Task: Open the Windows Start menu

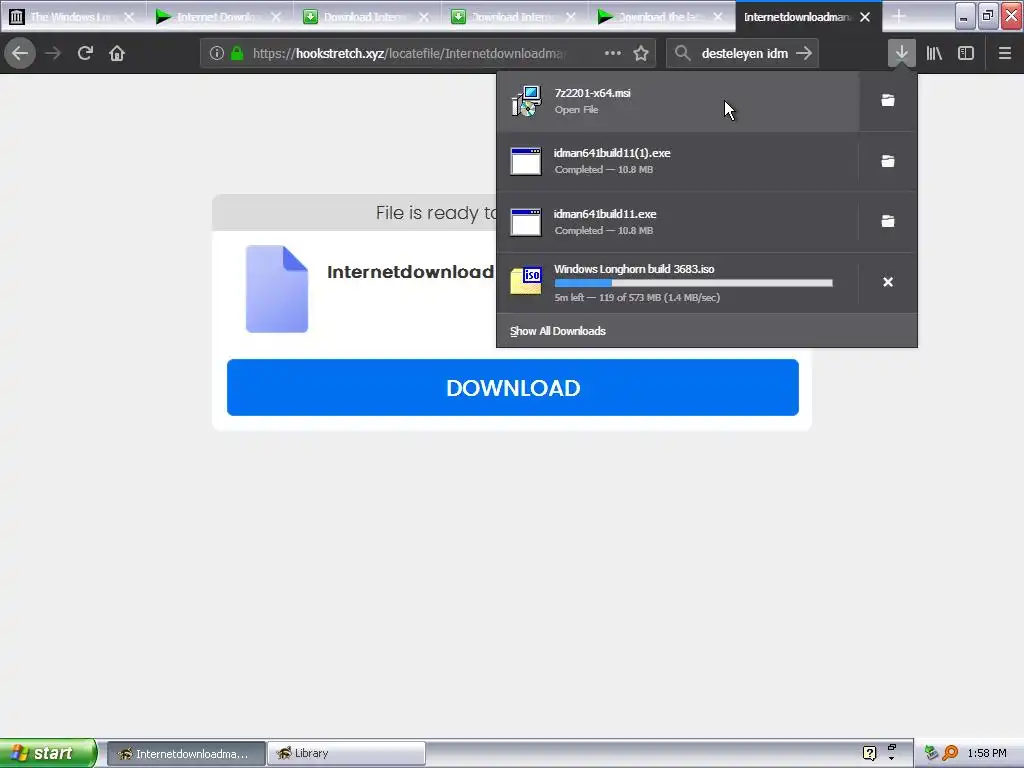Action: coord(48,753)
